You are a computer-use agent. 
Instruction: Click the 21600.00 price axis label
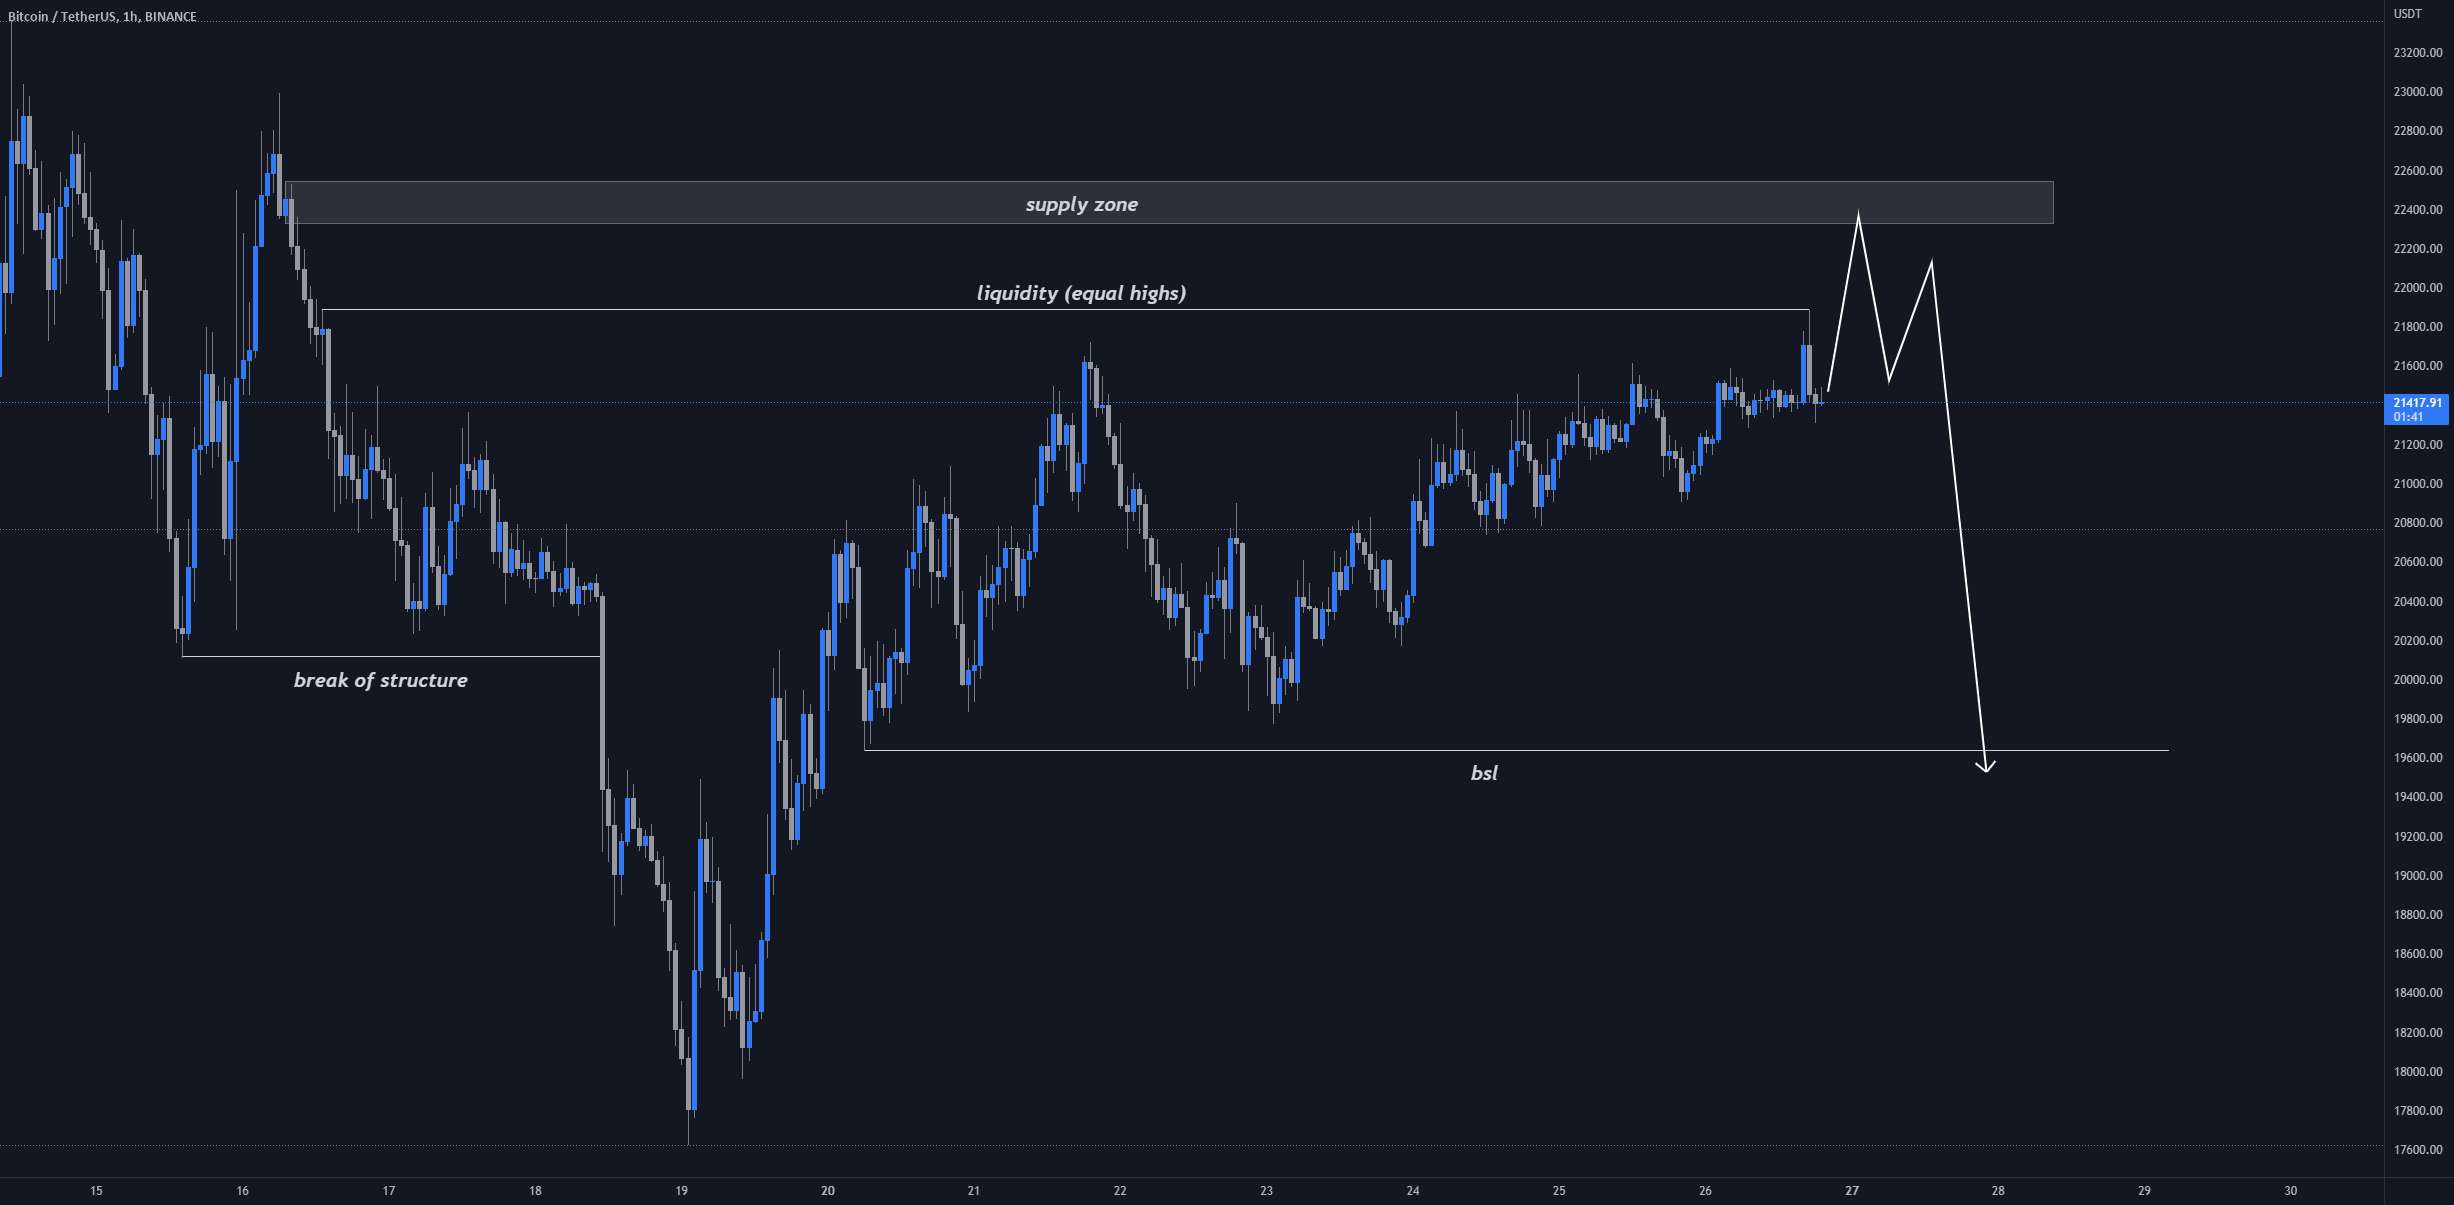[2418, 366]
